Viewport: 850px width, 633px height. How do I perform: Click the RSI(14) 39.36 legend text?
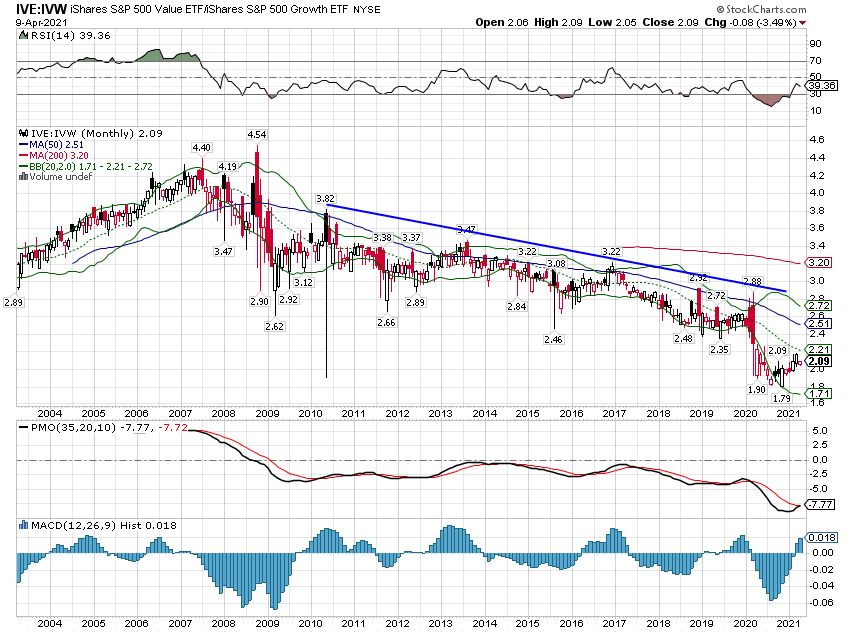[70, 36]
